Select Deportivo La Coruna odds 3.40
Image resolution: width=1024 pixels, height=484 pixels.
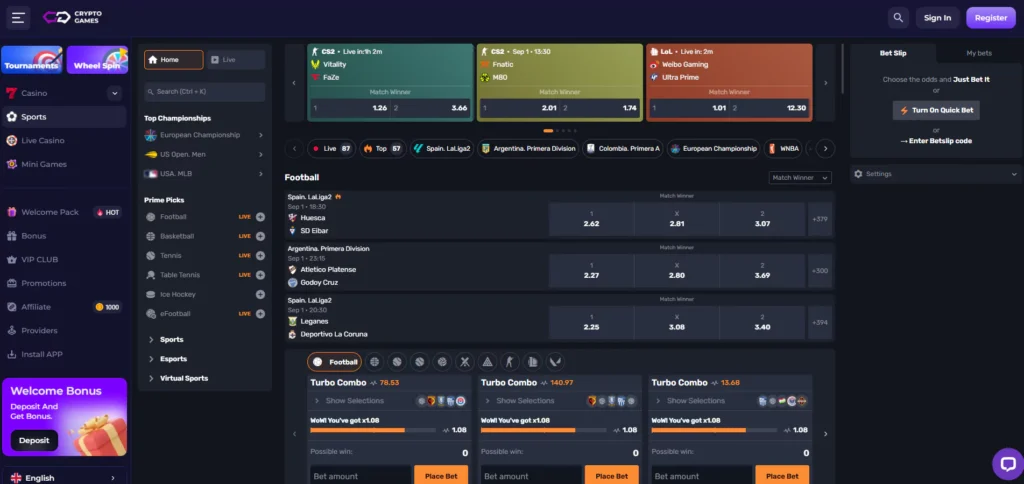[762, 322]
